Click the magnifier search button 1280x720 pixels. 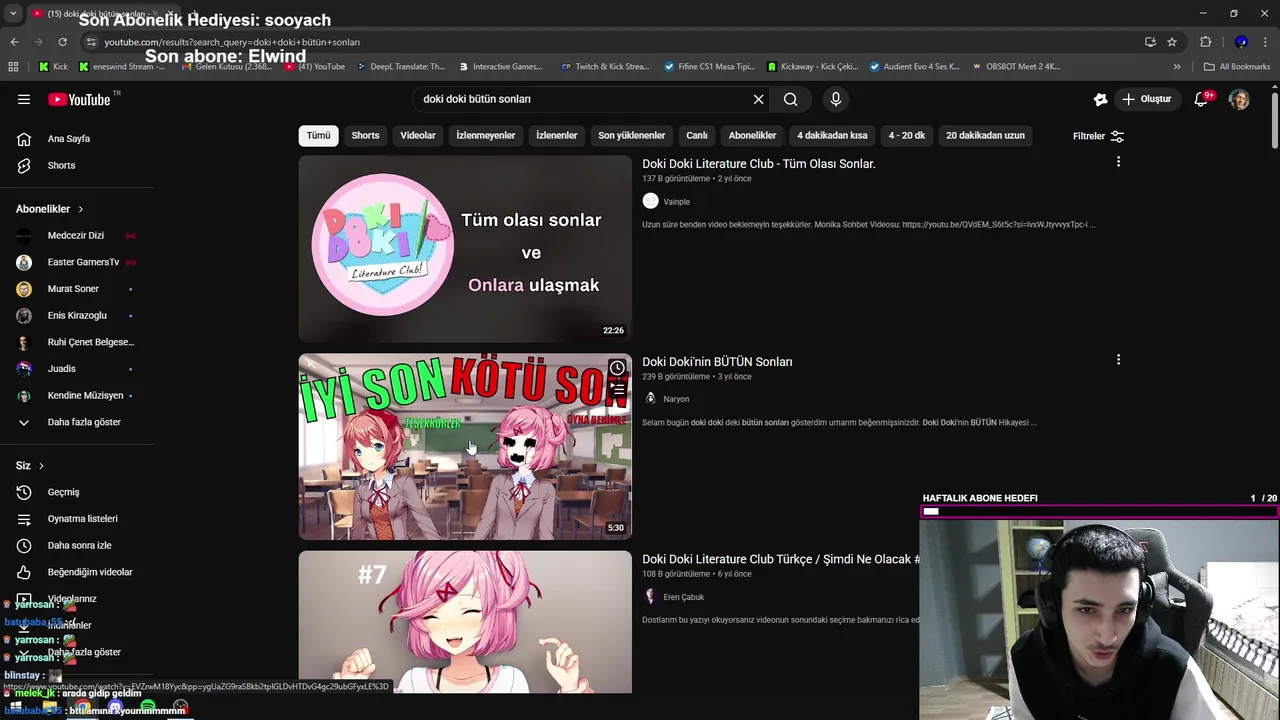790,99
